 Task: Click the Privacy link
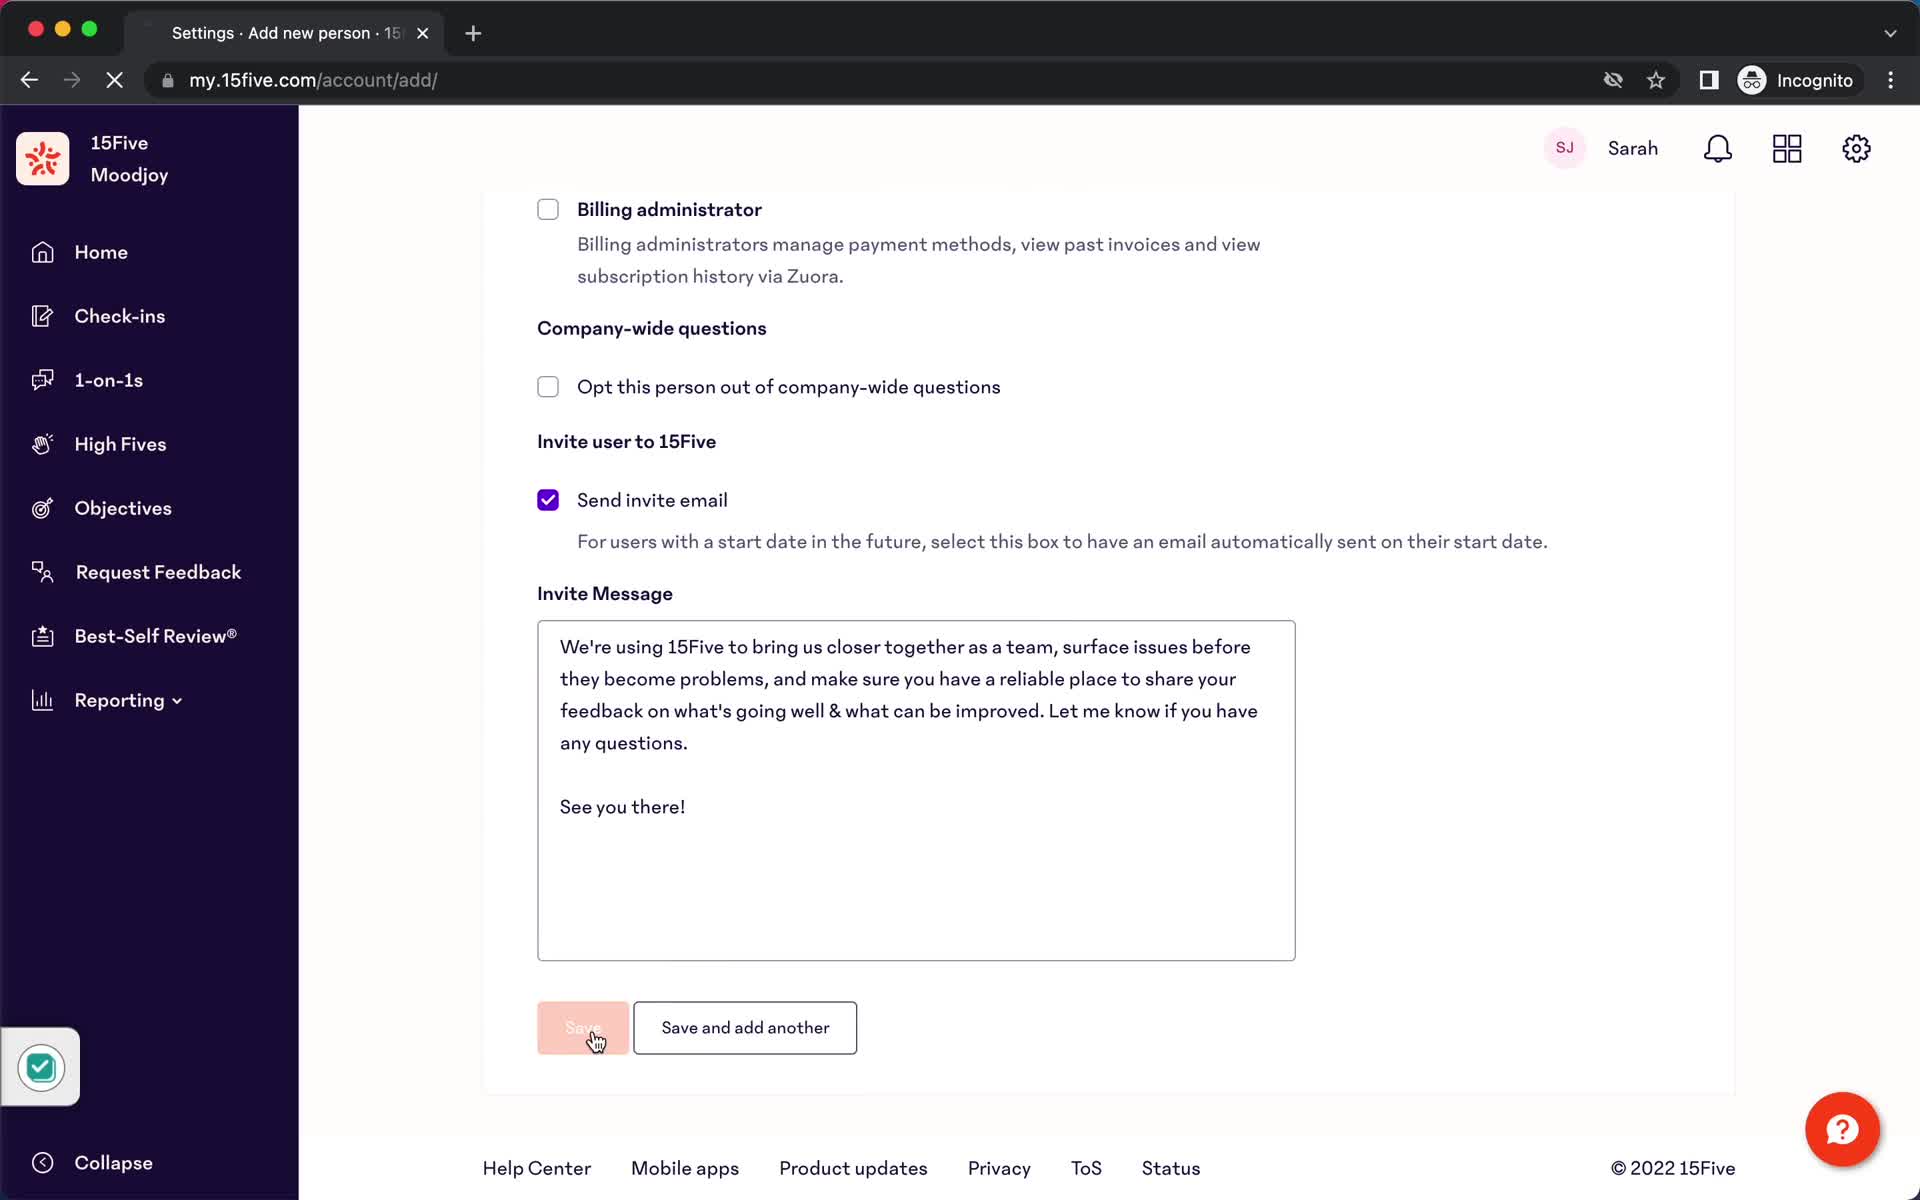point(998,1168)
